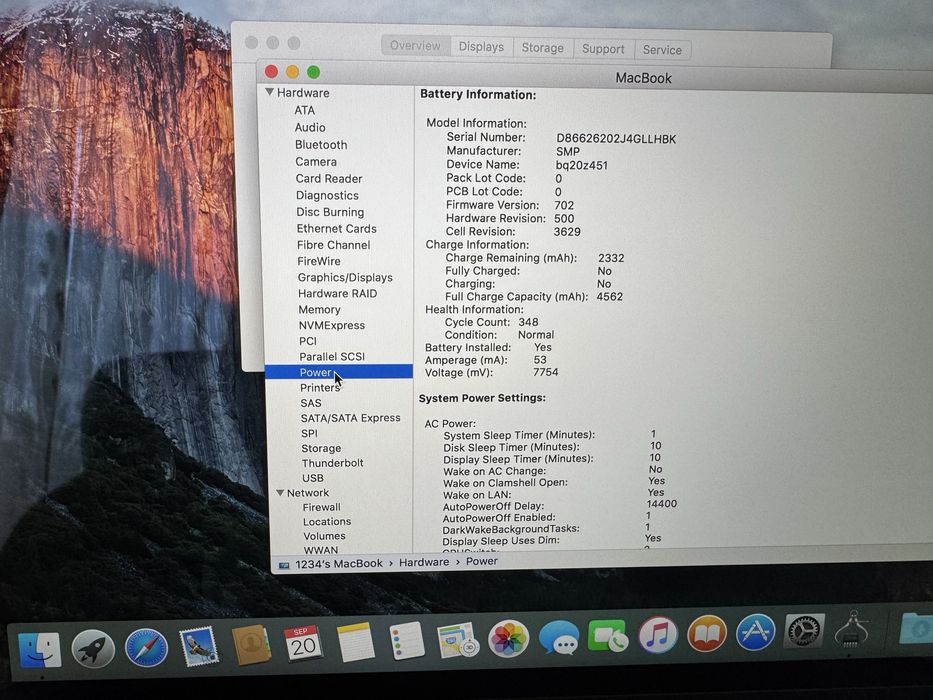Select Volumes under Network
933x700 pixels.
[324, 536]
